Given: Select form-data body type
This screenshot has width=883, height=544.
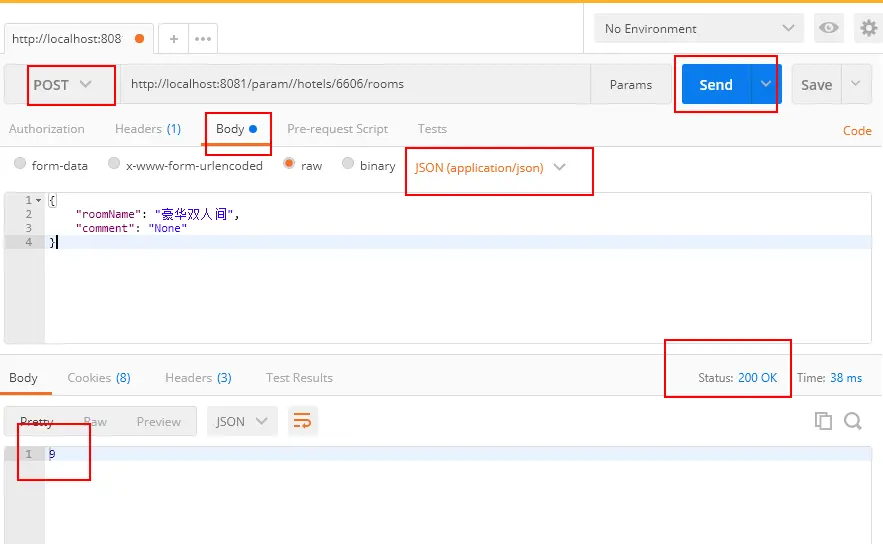Looking at the screenshot, I should (20, 163).
